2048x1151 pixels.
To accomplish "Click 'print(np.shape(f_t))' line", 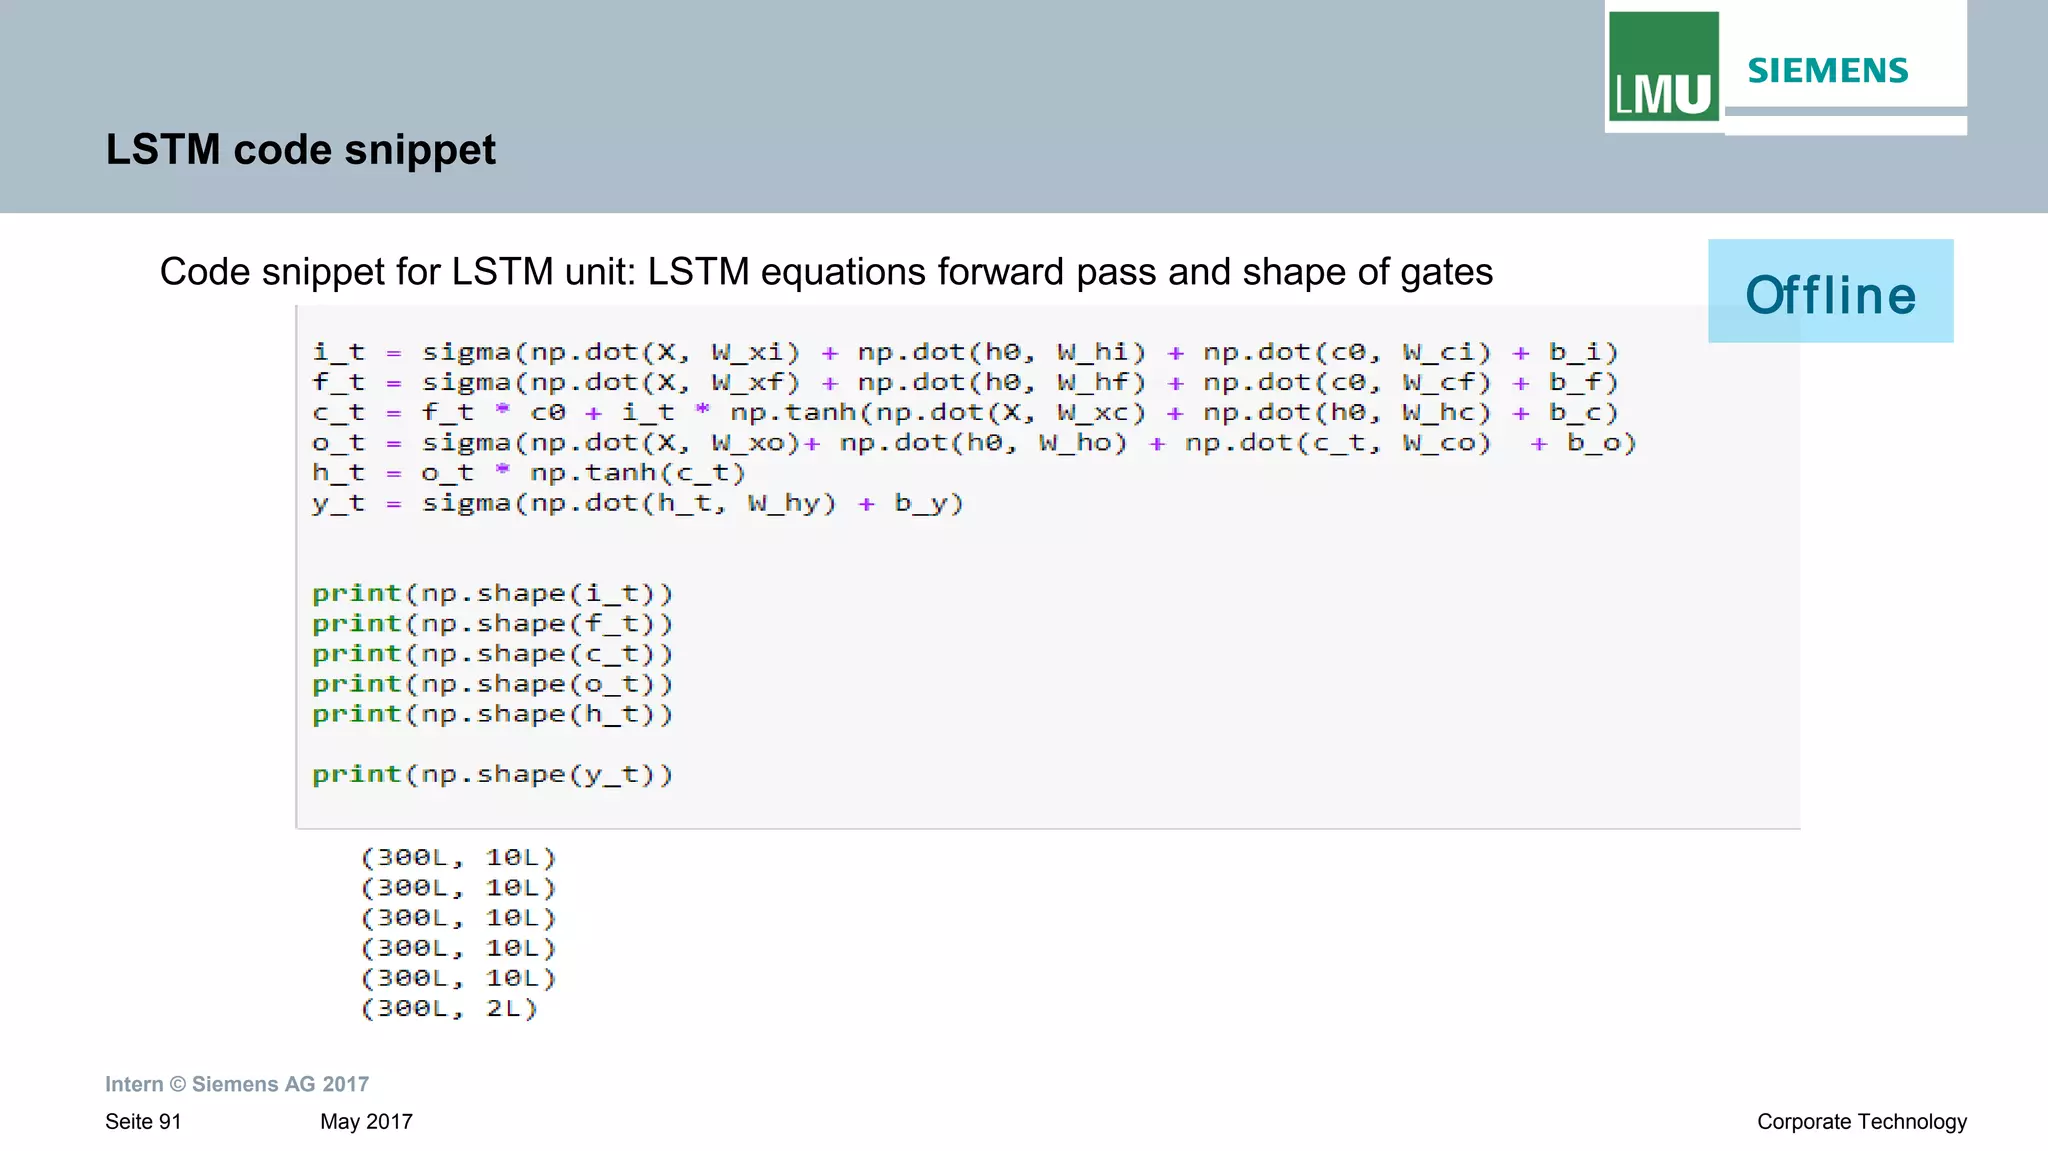I will point(493,624).
